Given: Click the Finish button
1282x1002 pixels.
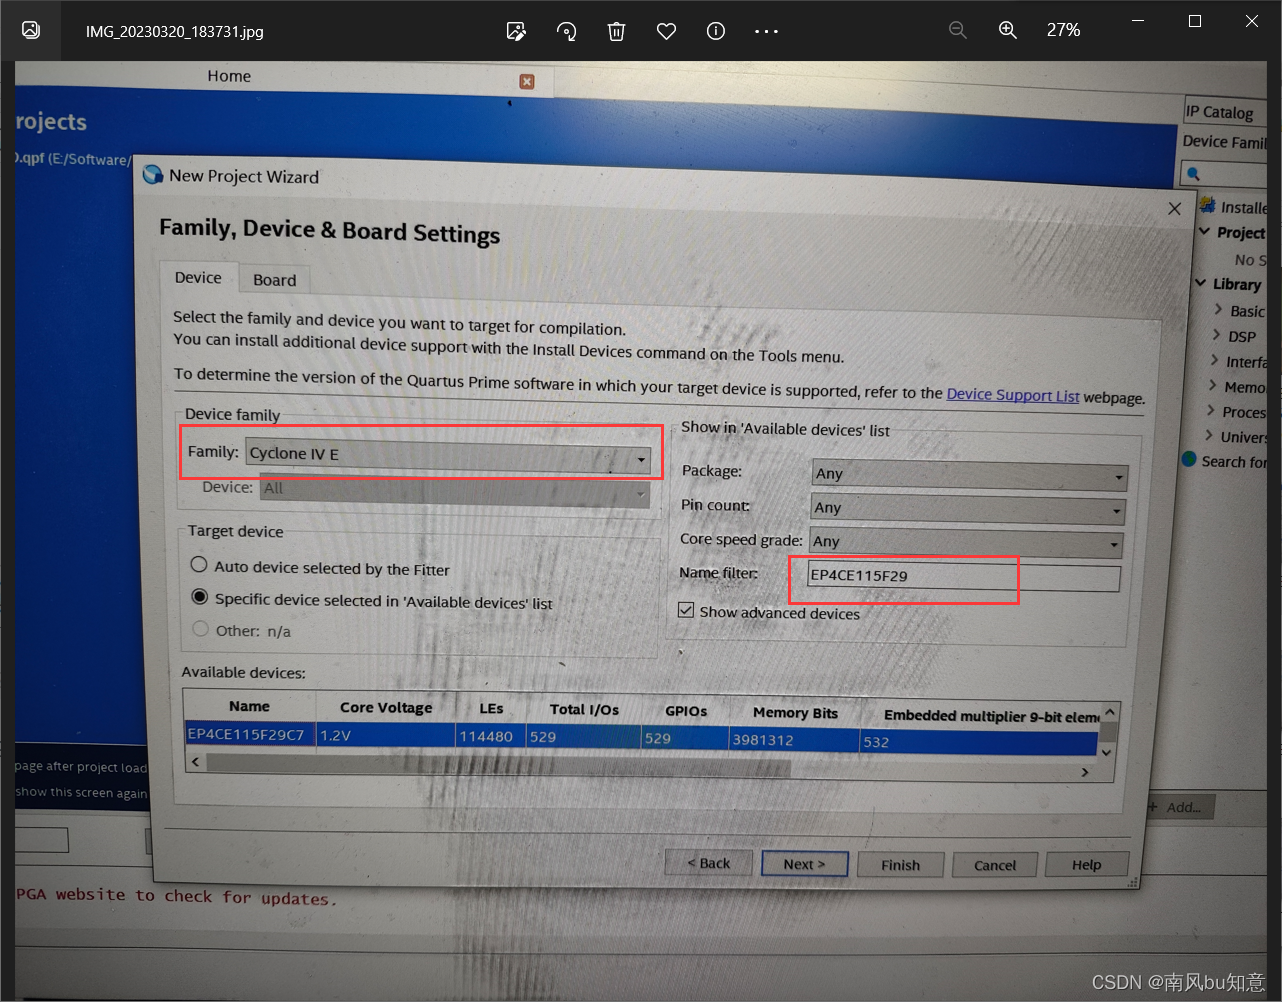Looking at the screenshot, I should tap(900, 865).
